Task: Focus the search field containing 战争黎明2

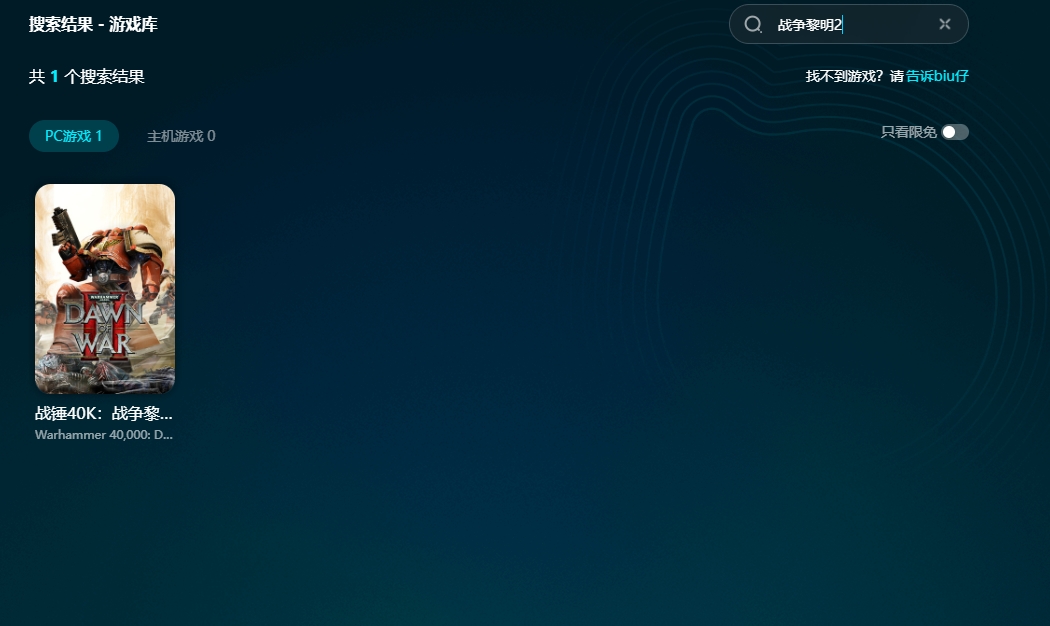Action: click(848, 24)
